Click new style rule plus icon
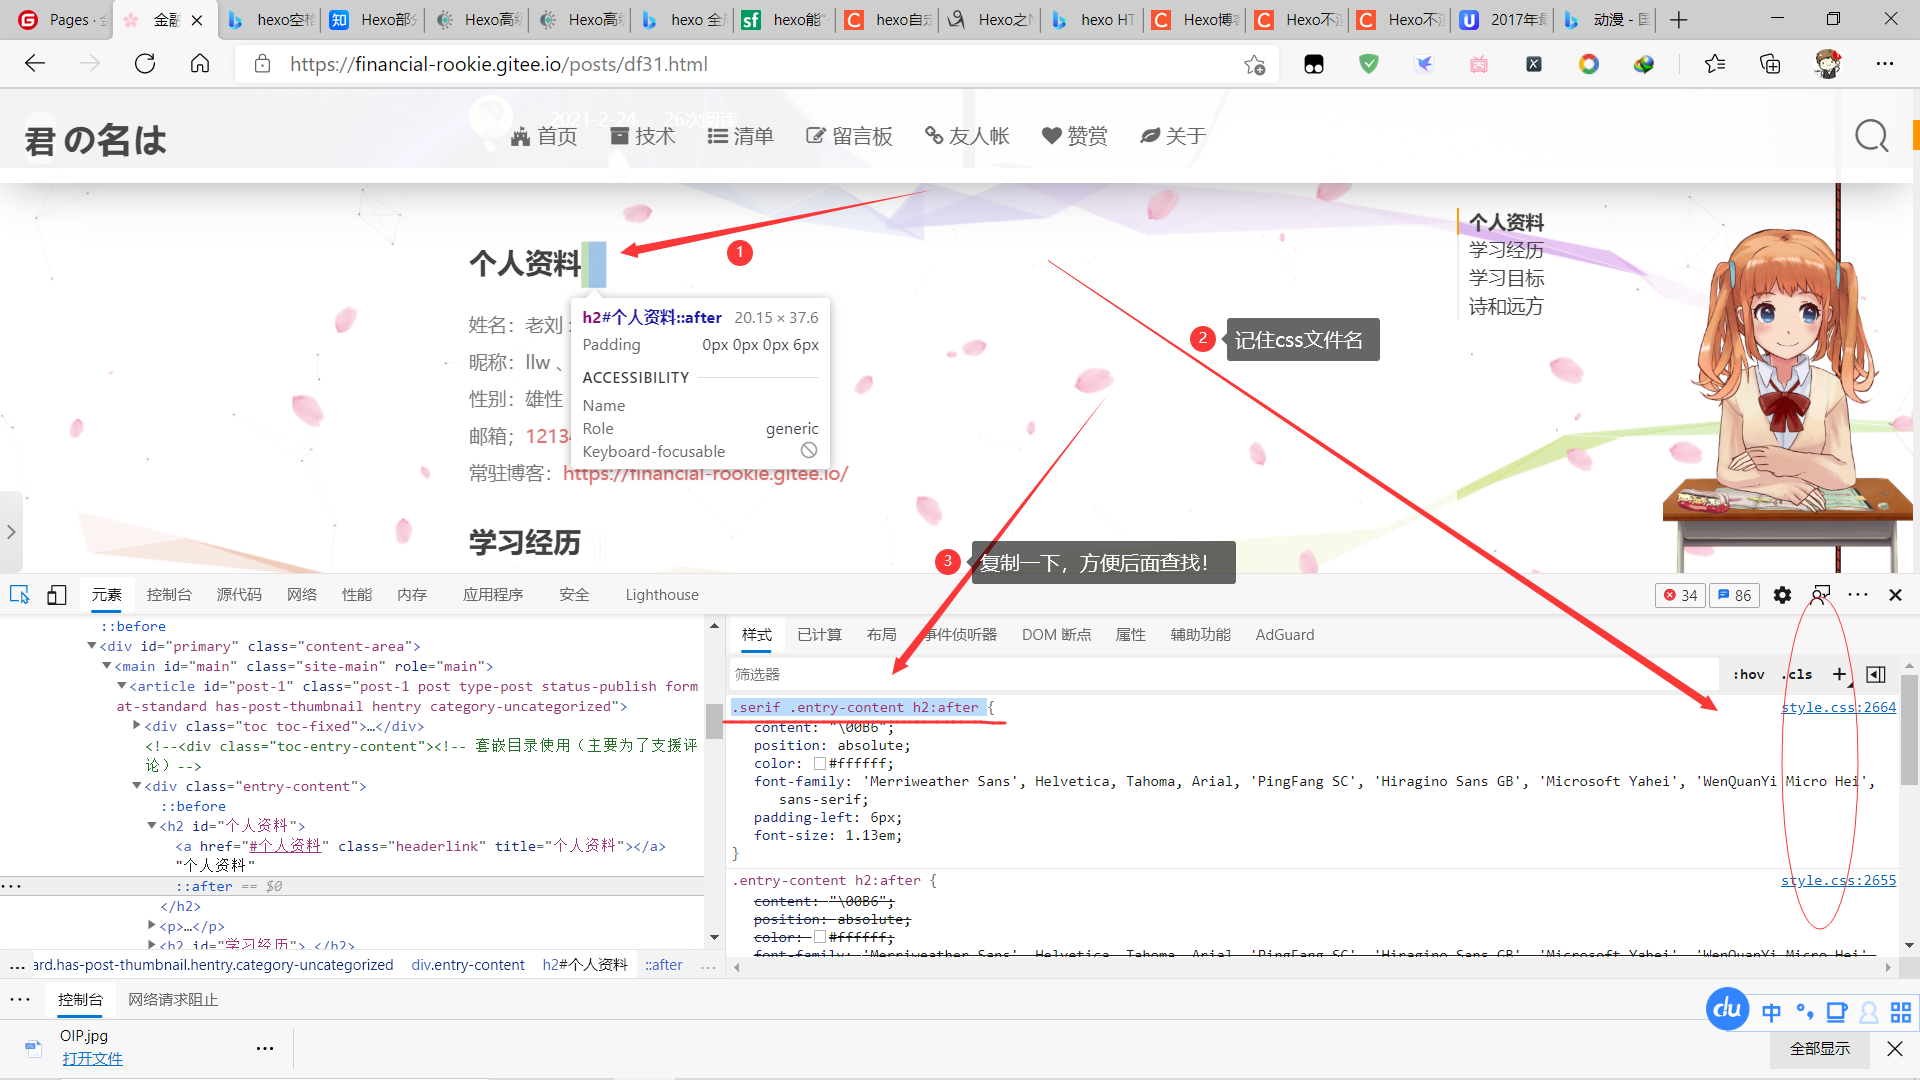 pos(1839,674)
